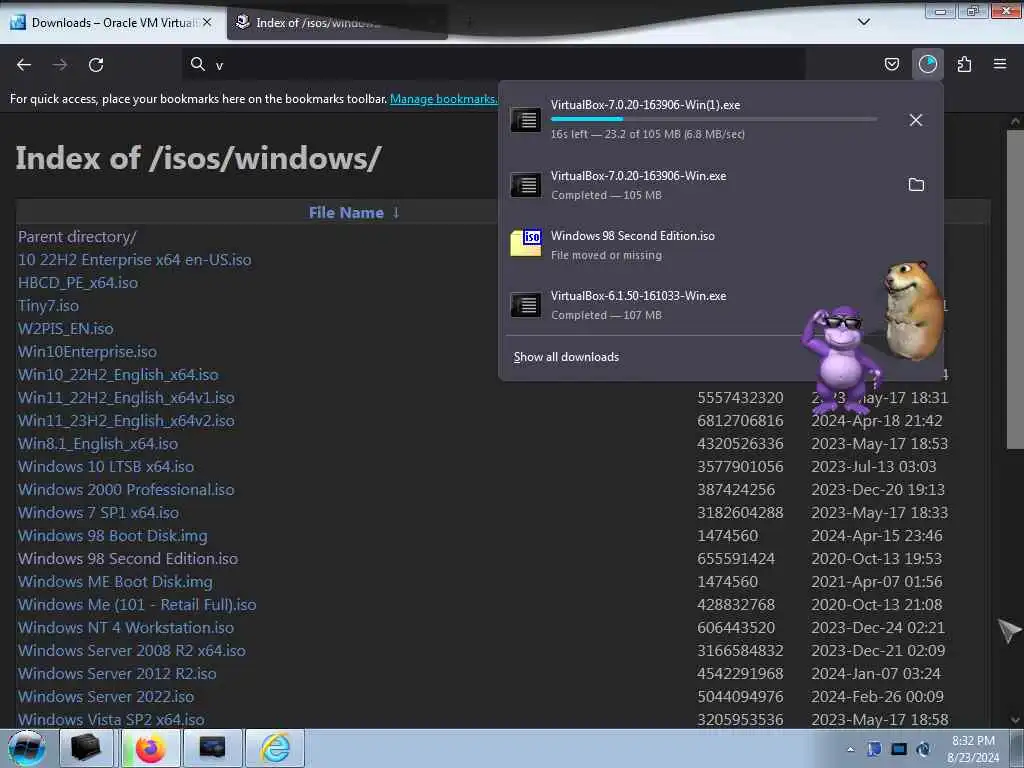This screenshot has height=768, width=1024.
Task: Select size 655591424 for Windows 98 SE
Action: click(736, 559)
